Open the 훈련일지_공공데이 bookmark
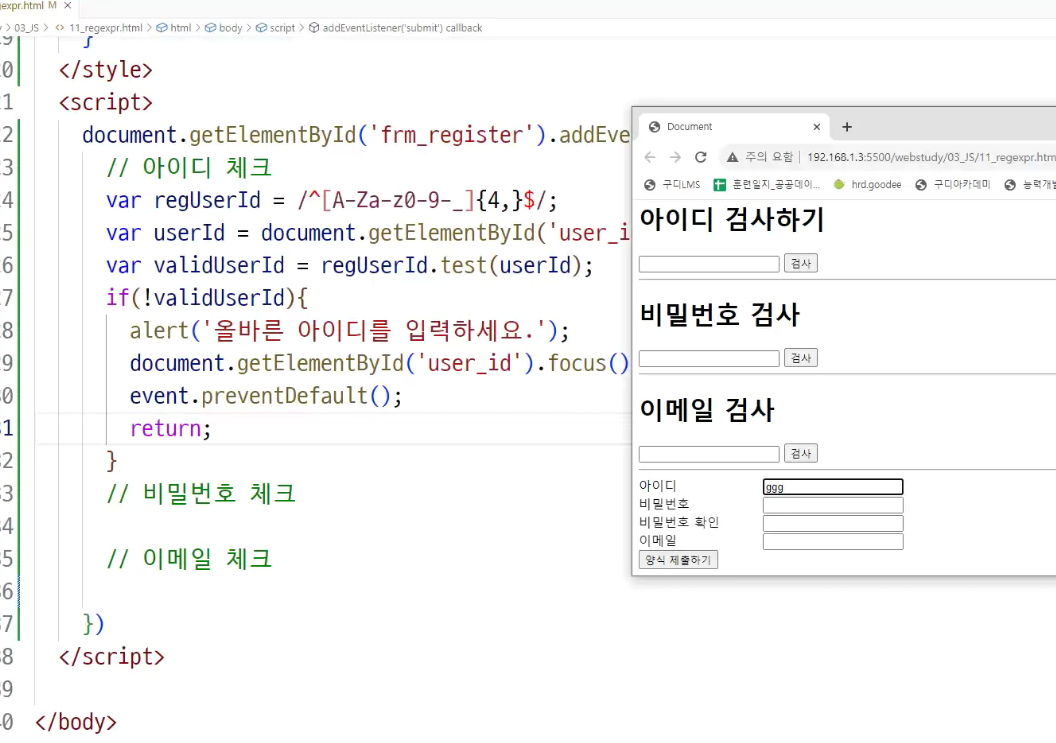The width and height of the screenshot is (1056, 743). tap(767, 185)
